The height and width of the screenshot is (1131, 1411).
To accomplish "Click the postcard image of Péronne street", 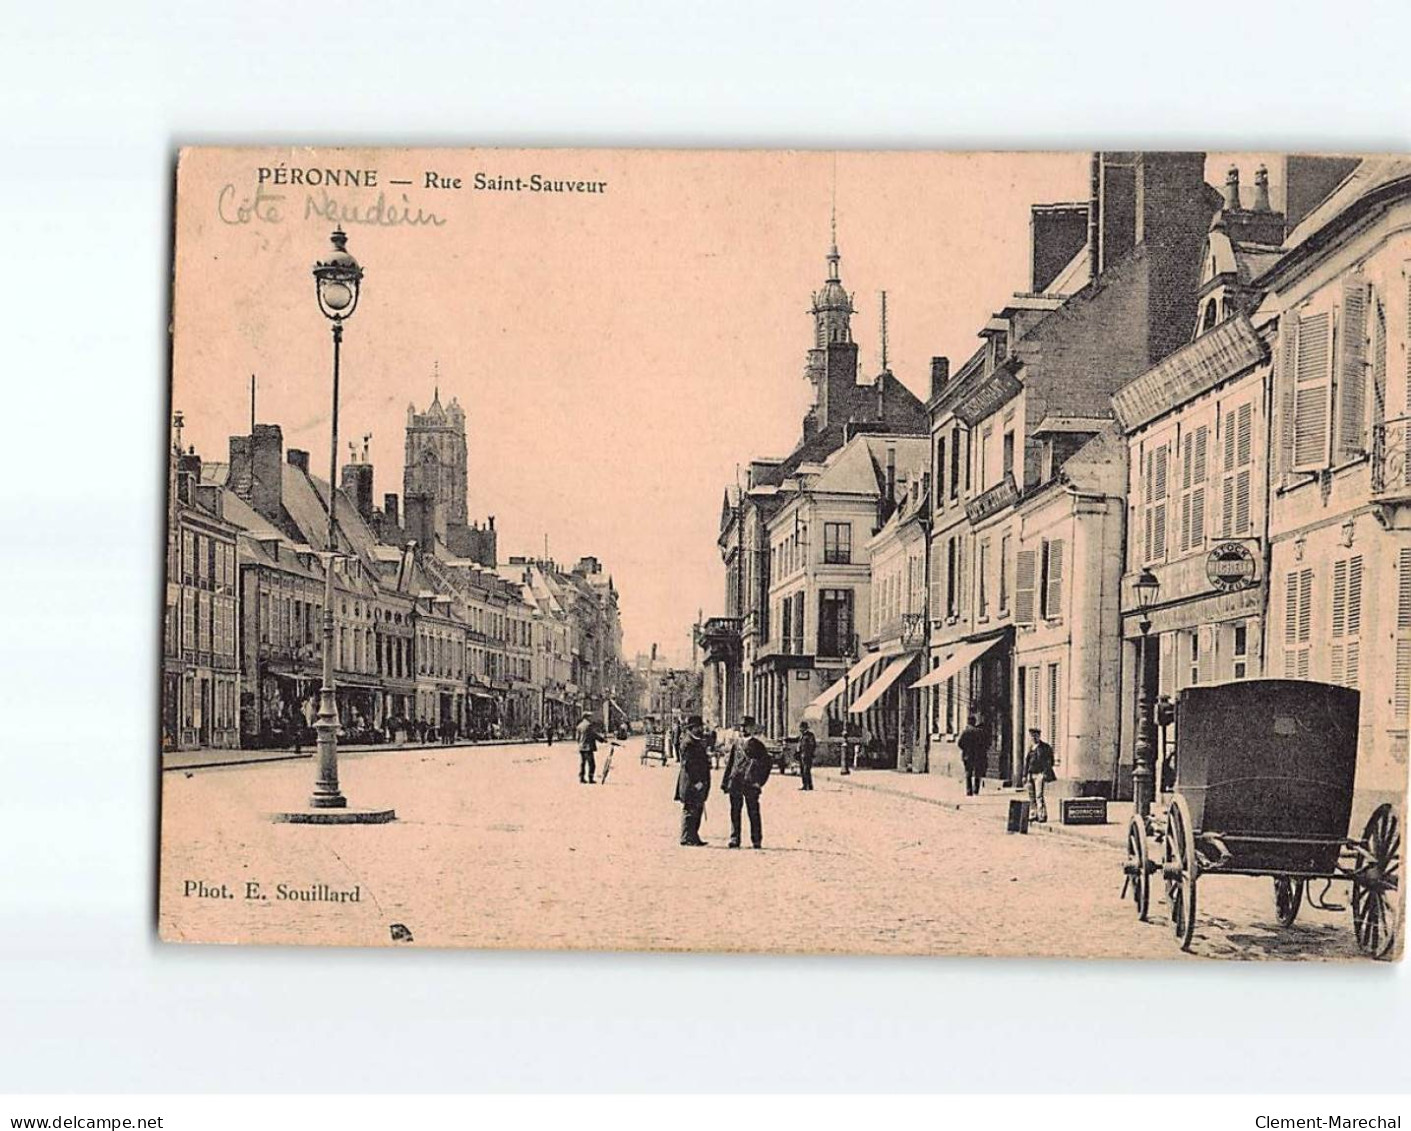I will tap(784, 555).
